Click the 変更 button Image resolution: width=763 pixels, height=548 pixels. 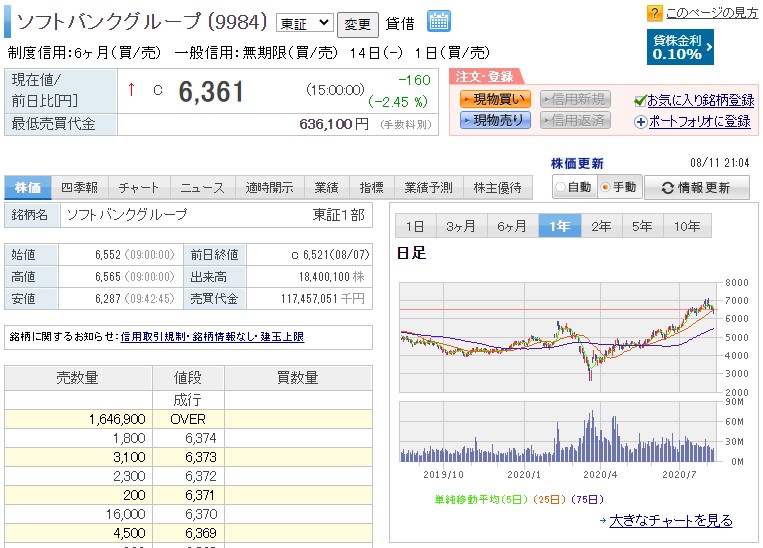click(x=358, y=24)
